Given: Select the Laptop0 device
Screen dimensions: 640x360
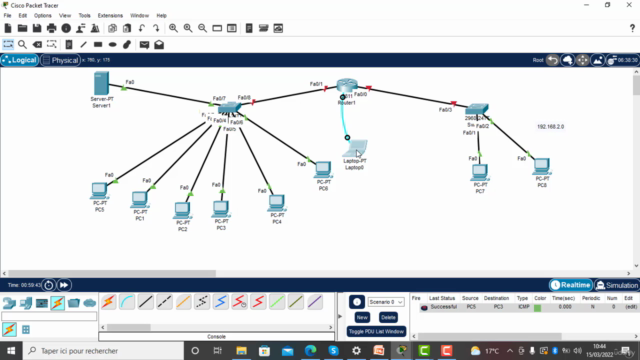Looking at the screenshot, I should coord(355,149).
